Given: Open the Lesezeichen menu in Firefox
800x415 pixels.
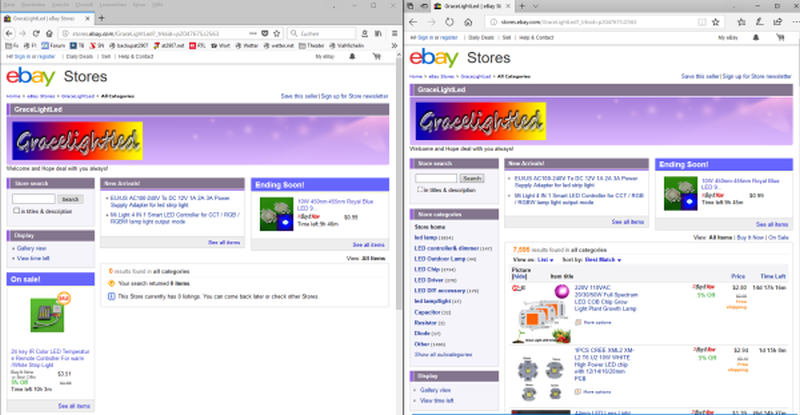Looking at the screenshot, I should (113, 5).
